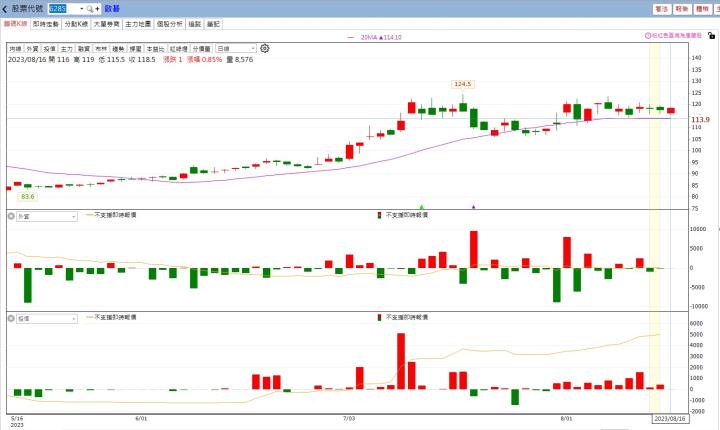Click the 0.85% percent change value

pos(211,60)
